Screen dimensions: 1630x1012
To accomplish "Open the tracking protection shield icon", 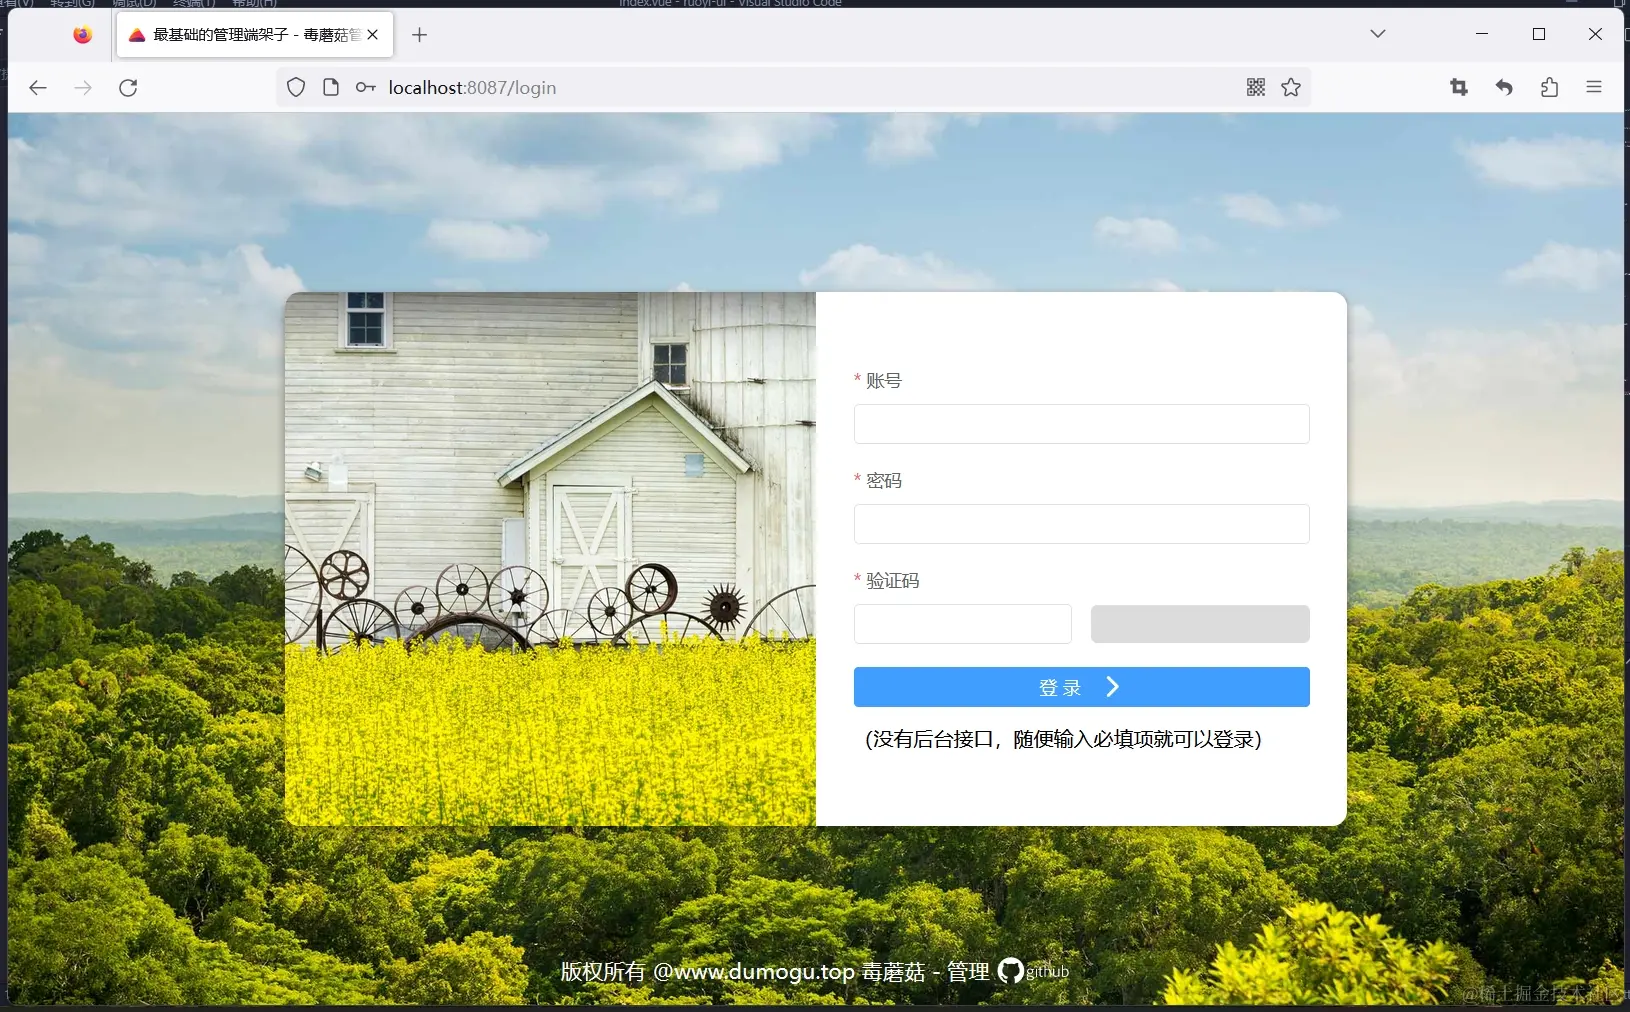I will click(296, 88).
